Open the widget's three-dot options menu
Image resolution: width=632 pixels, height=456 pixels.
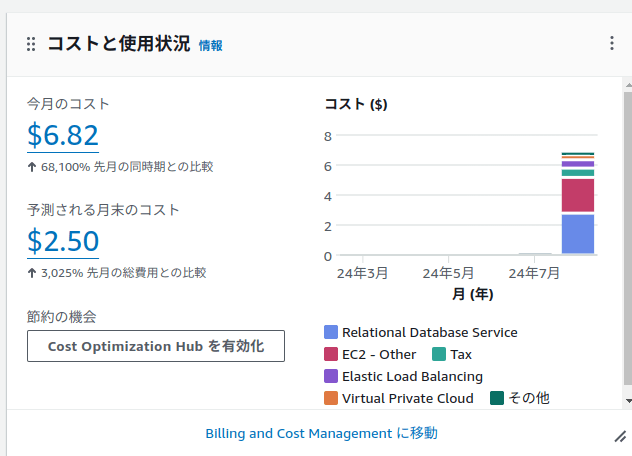pos(612,43)
